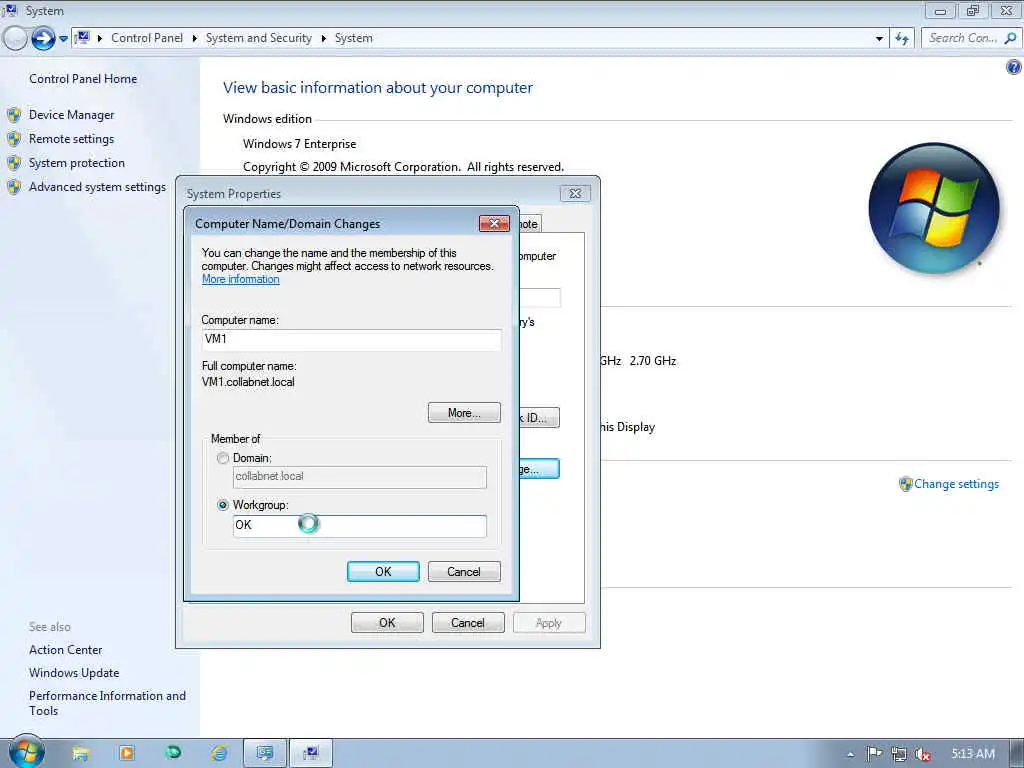Viewport: 1024px width, 768px height.
Task: Open Action Center link
Action: (x=65, y=650)
